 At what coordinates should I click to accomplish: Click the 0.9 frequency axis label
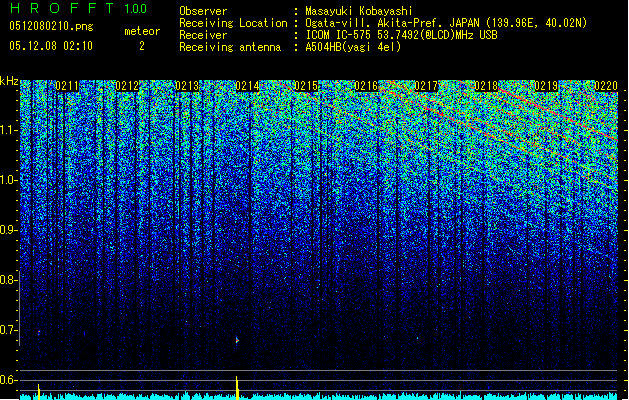[8, 230]
